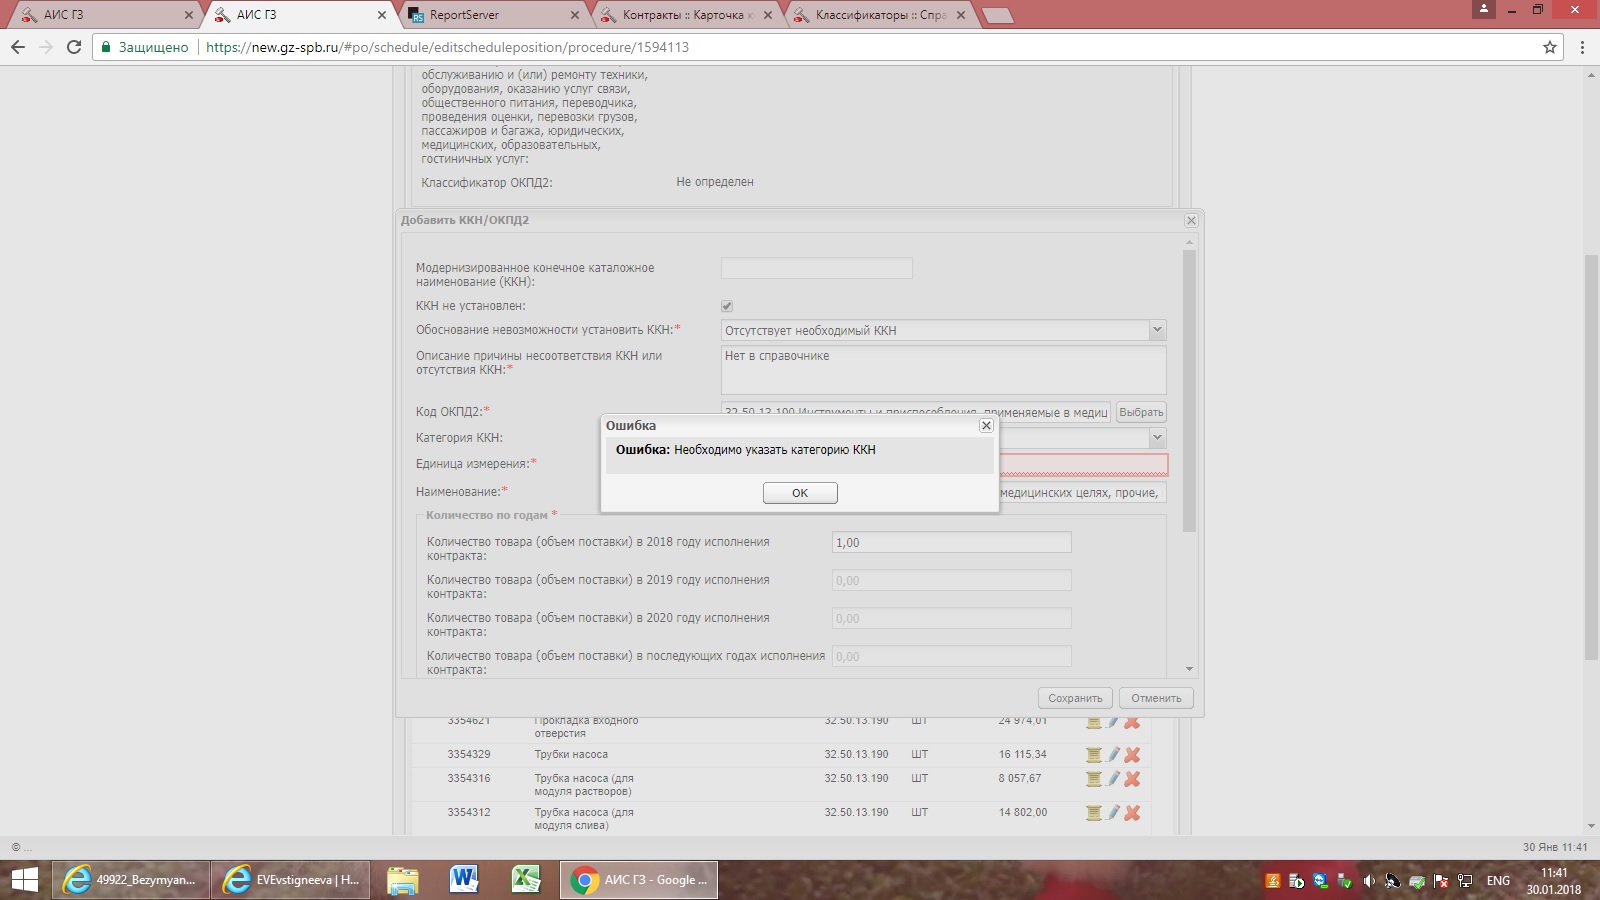Screen dimensions: 1600x900
Task: Click the 2018 quantity field showing 1,00
Action: (952, 542)
